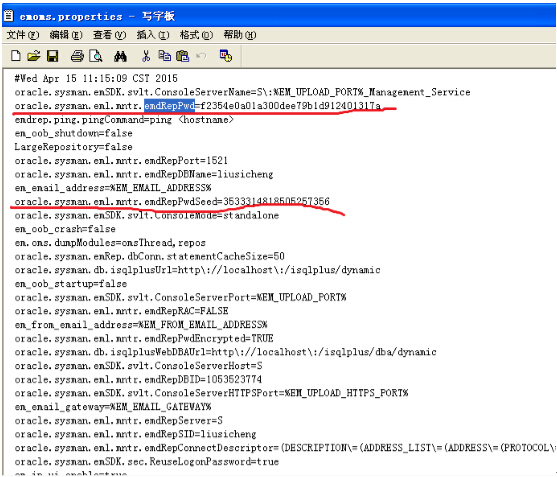Insert date and time using the toolbar icon

click(x=226, y=56)
